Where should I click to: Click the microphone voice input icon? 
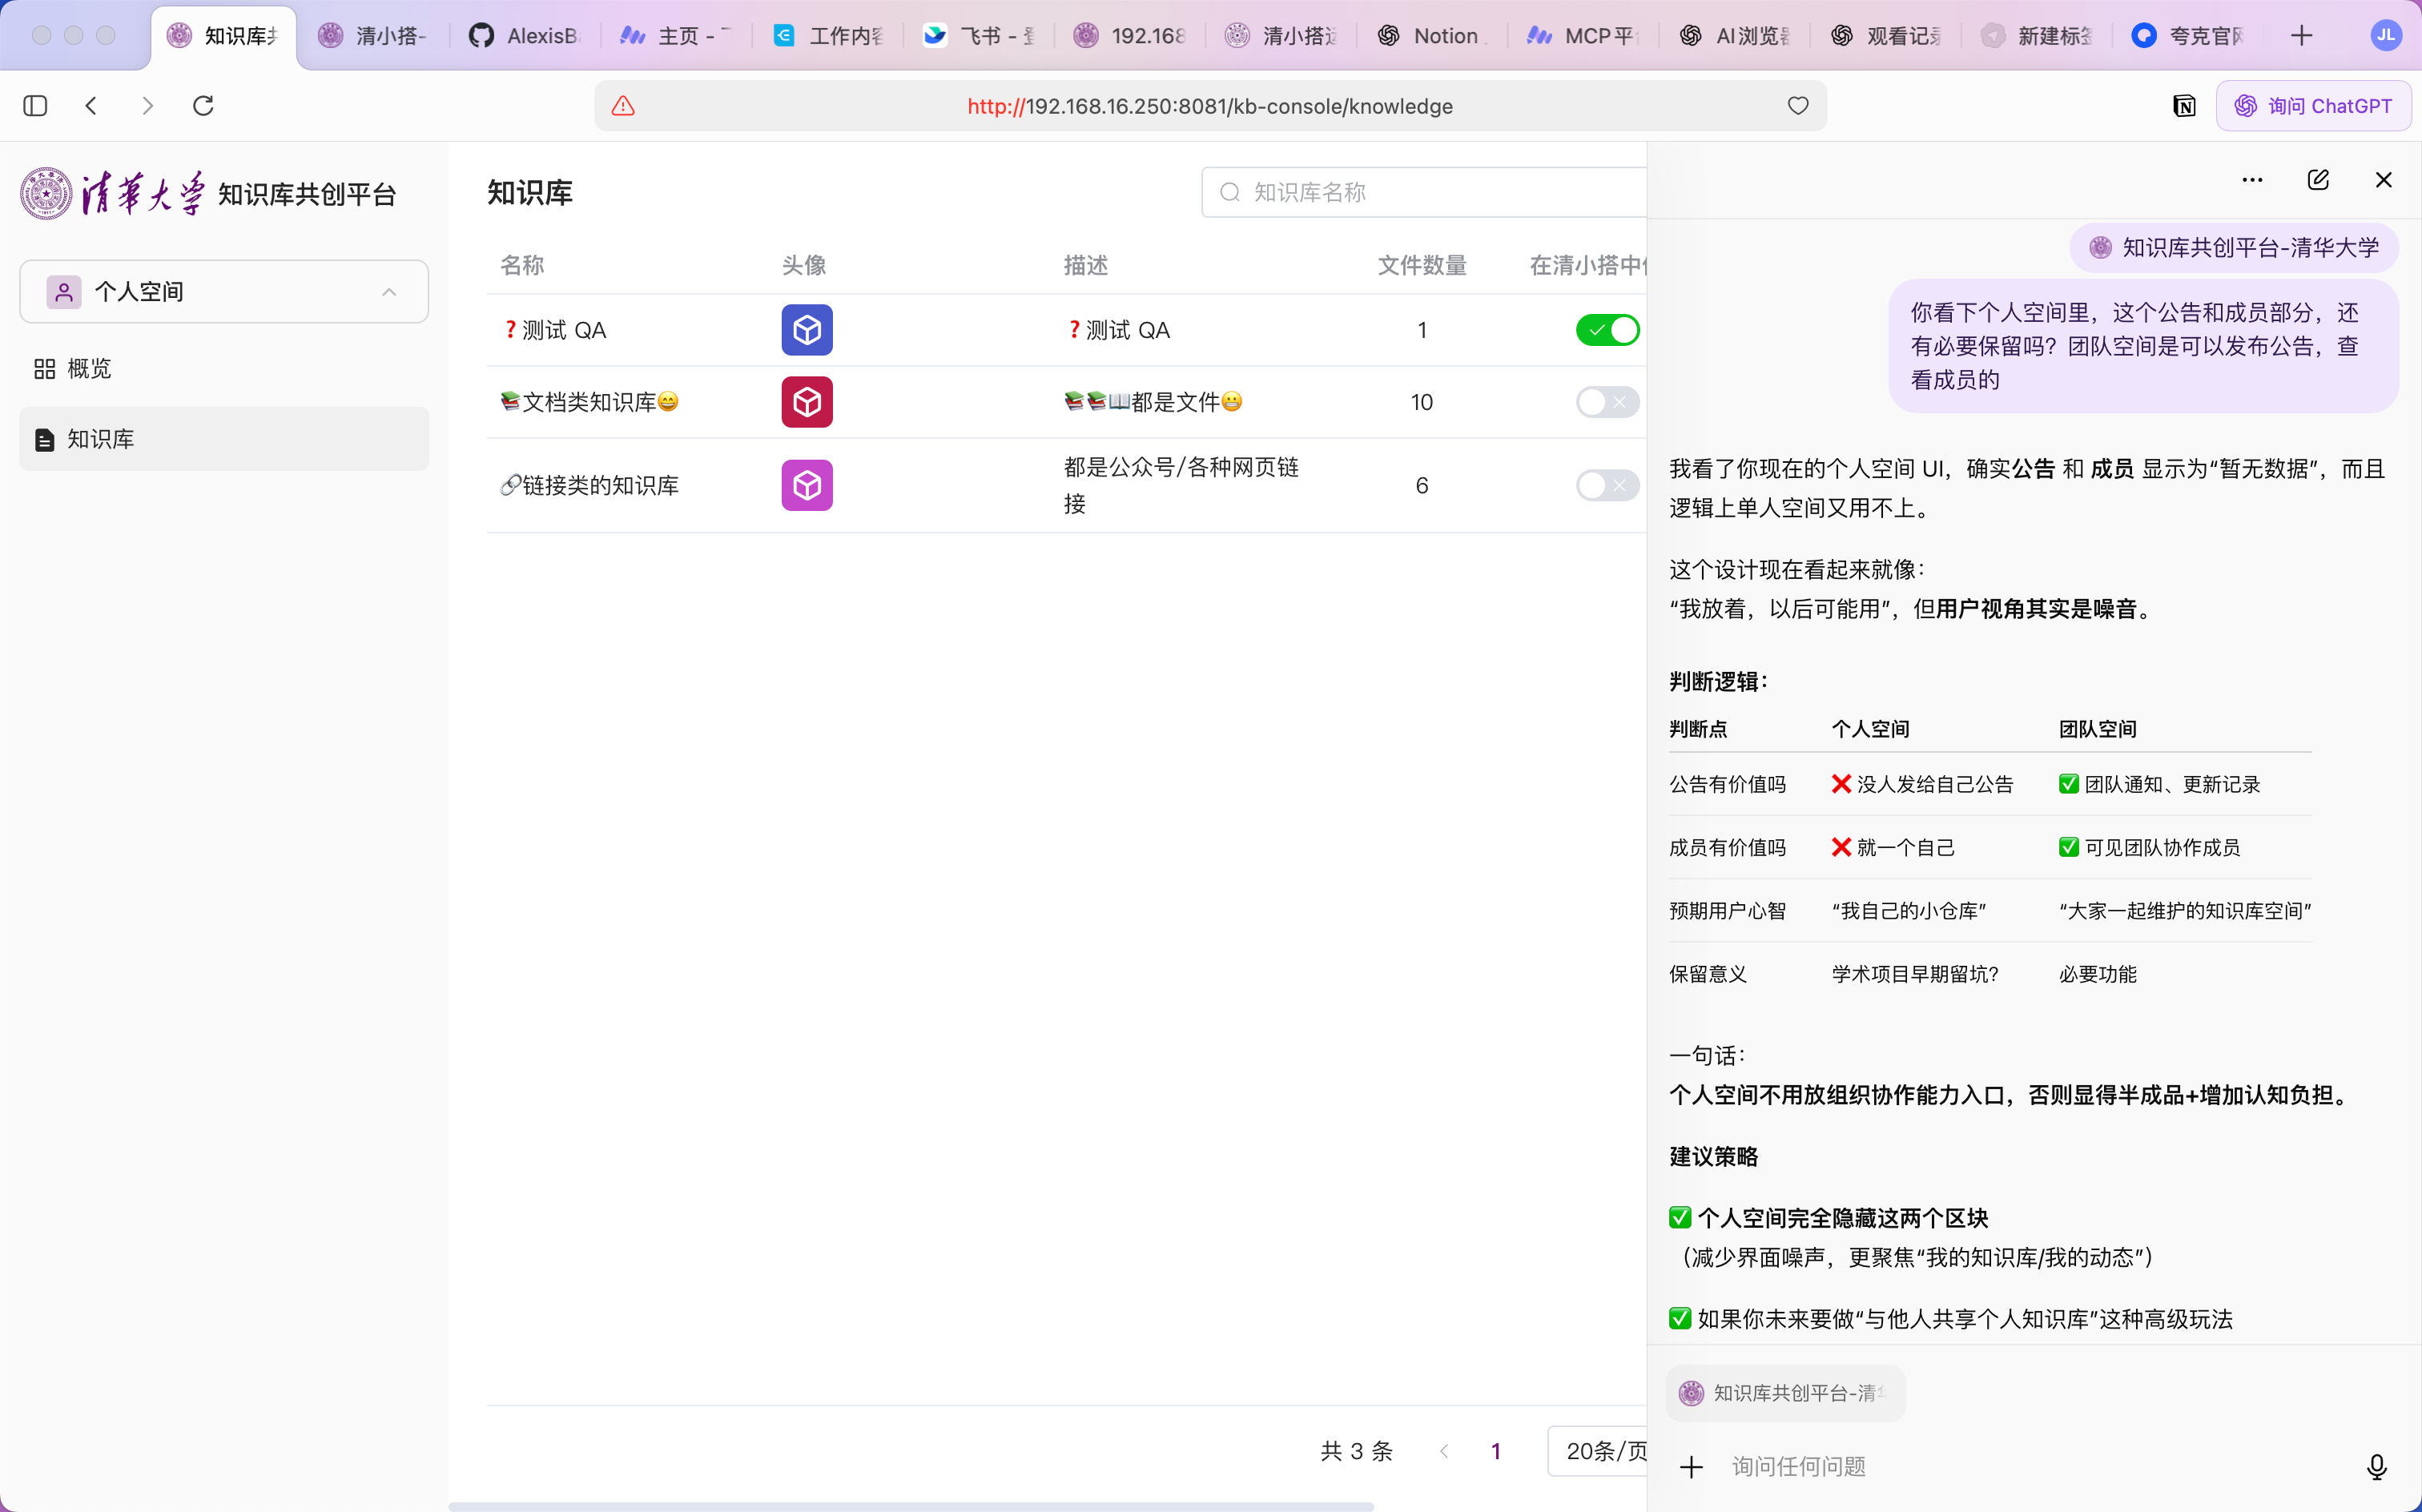(2377, 1466)
